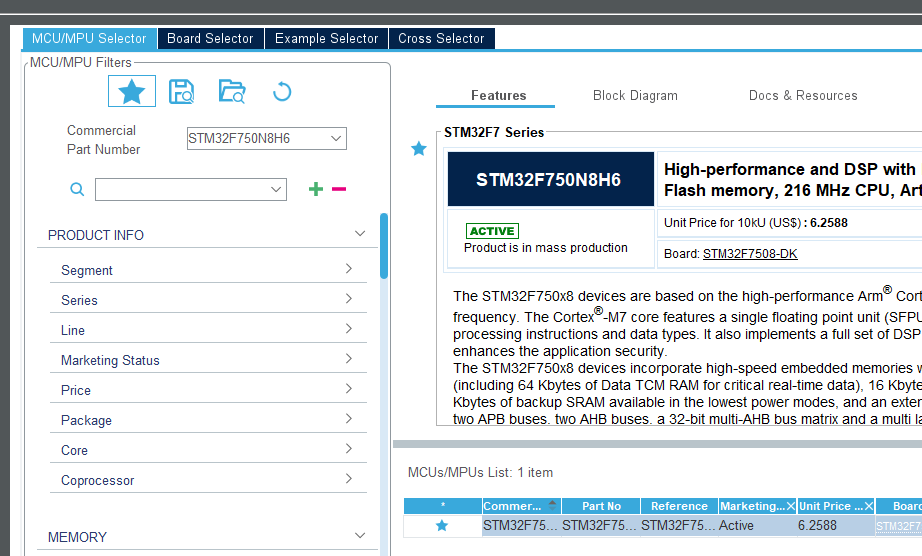
Task: Expand the Core filter
Action: (x=349, y=448)
